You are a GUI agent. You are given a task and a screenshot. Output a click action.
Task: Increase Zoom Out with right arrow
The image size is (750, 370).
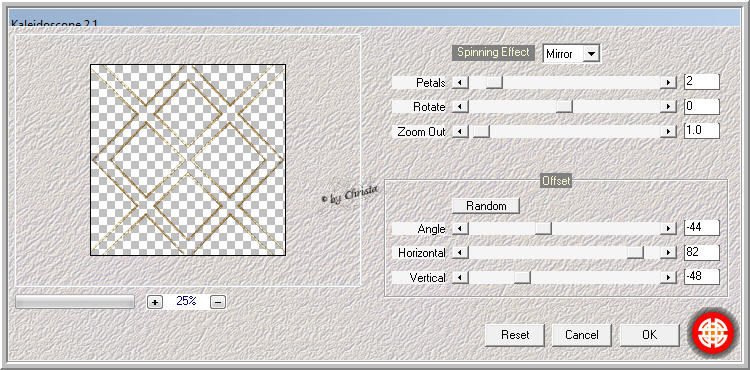pos(668,131)
